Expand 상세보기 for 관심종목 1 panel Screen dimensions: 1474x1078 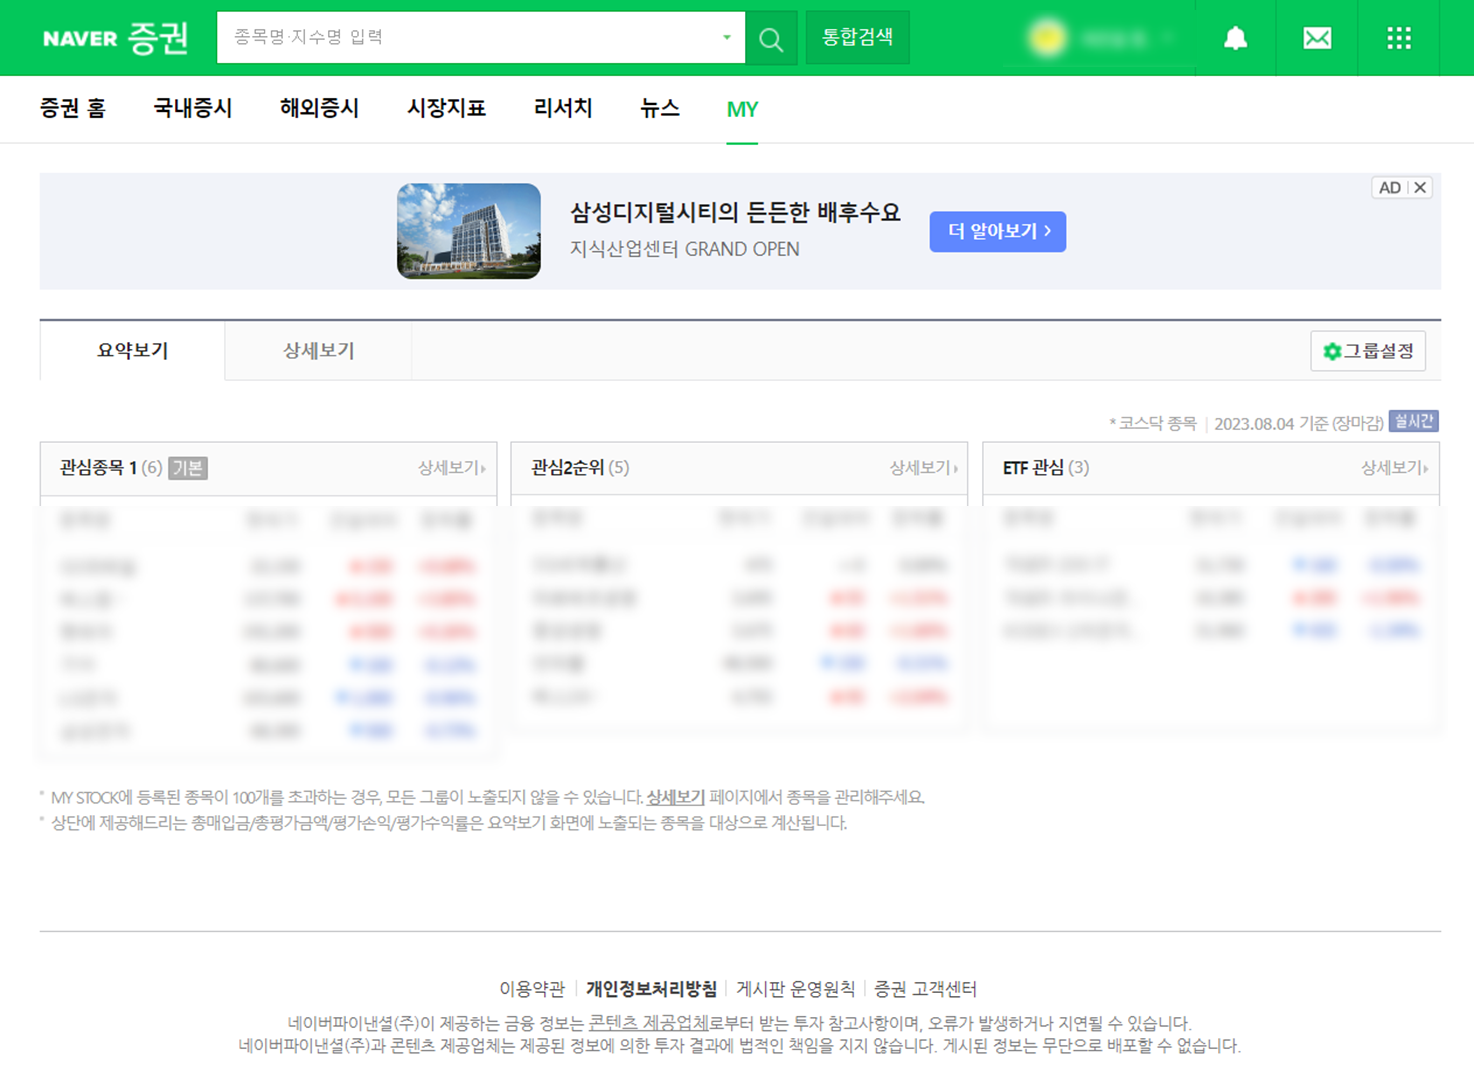[447, 468]
